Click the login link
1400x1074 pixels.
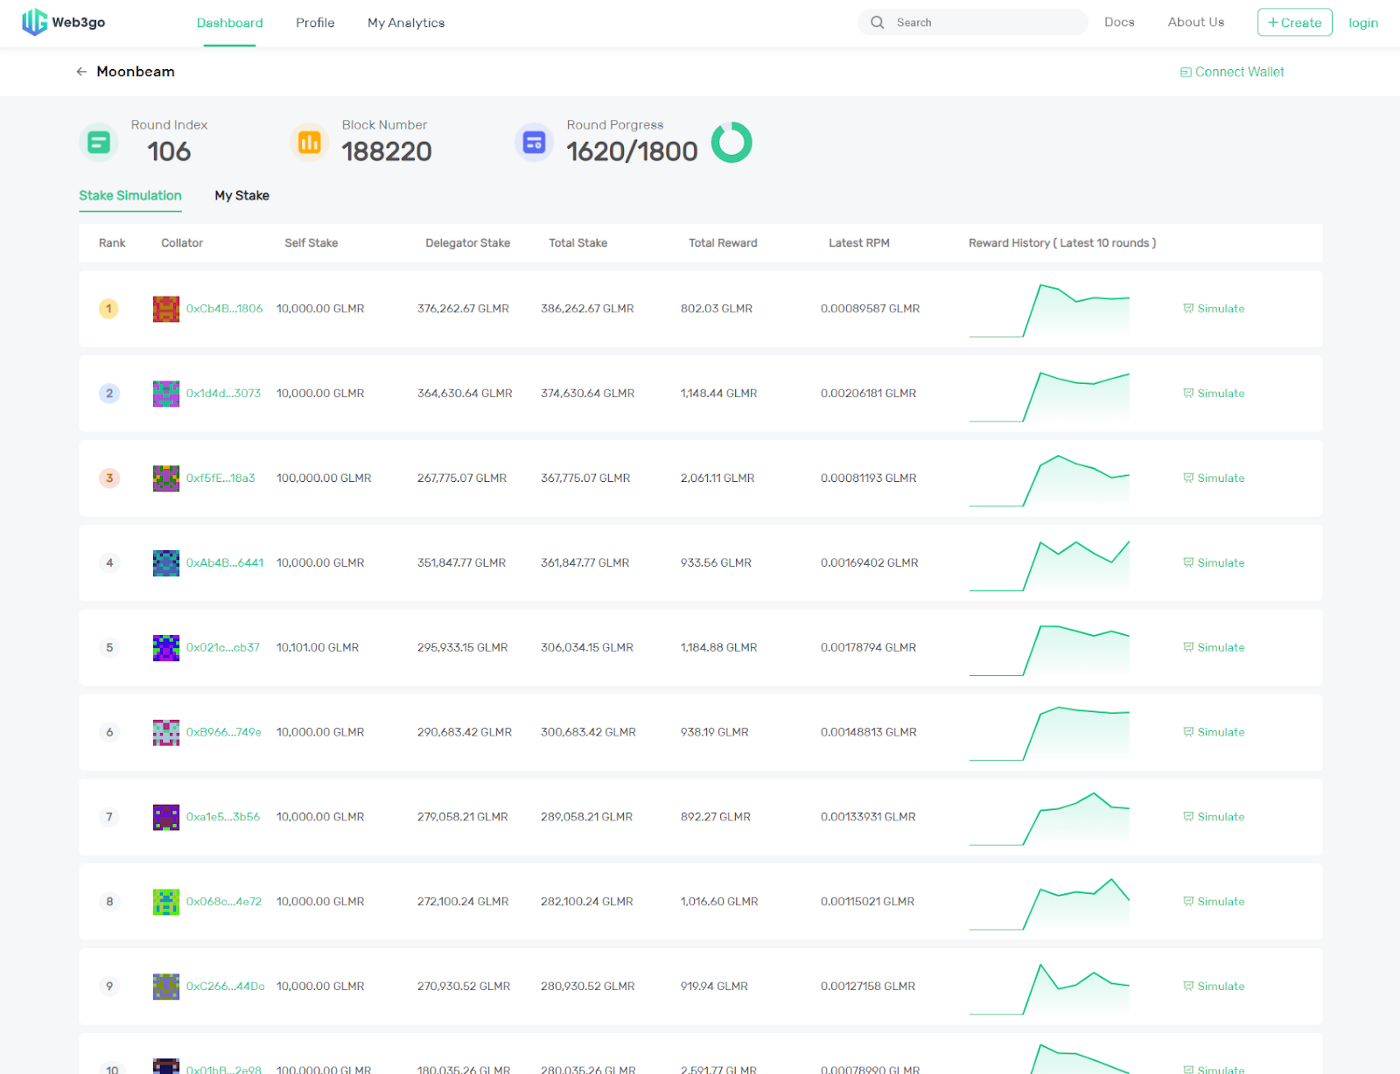tap(1363, 23)
